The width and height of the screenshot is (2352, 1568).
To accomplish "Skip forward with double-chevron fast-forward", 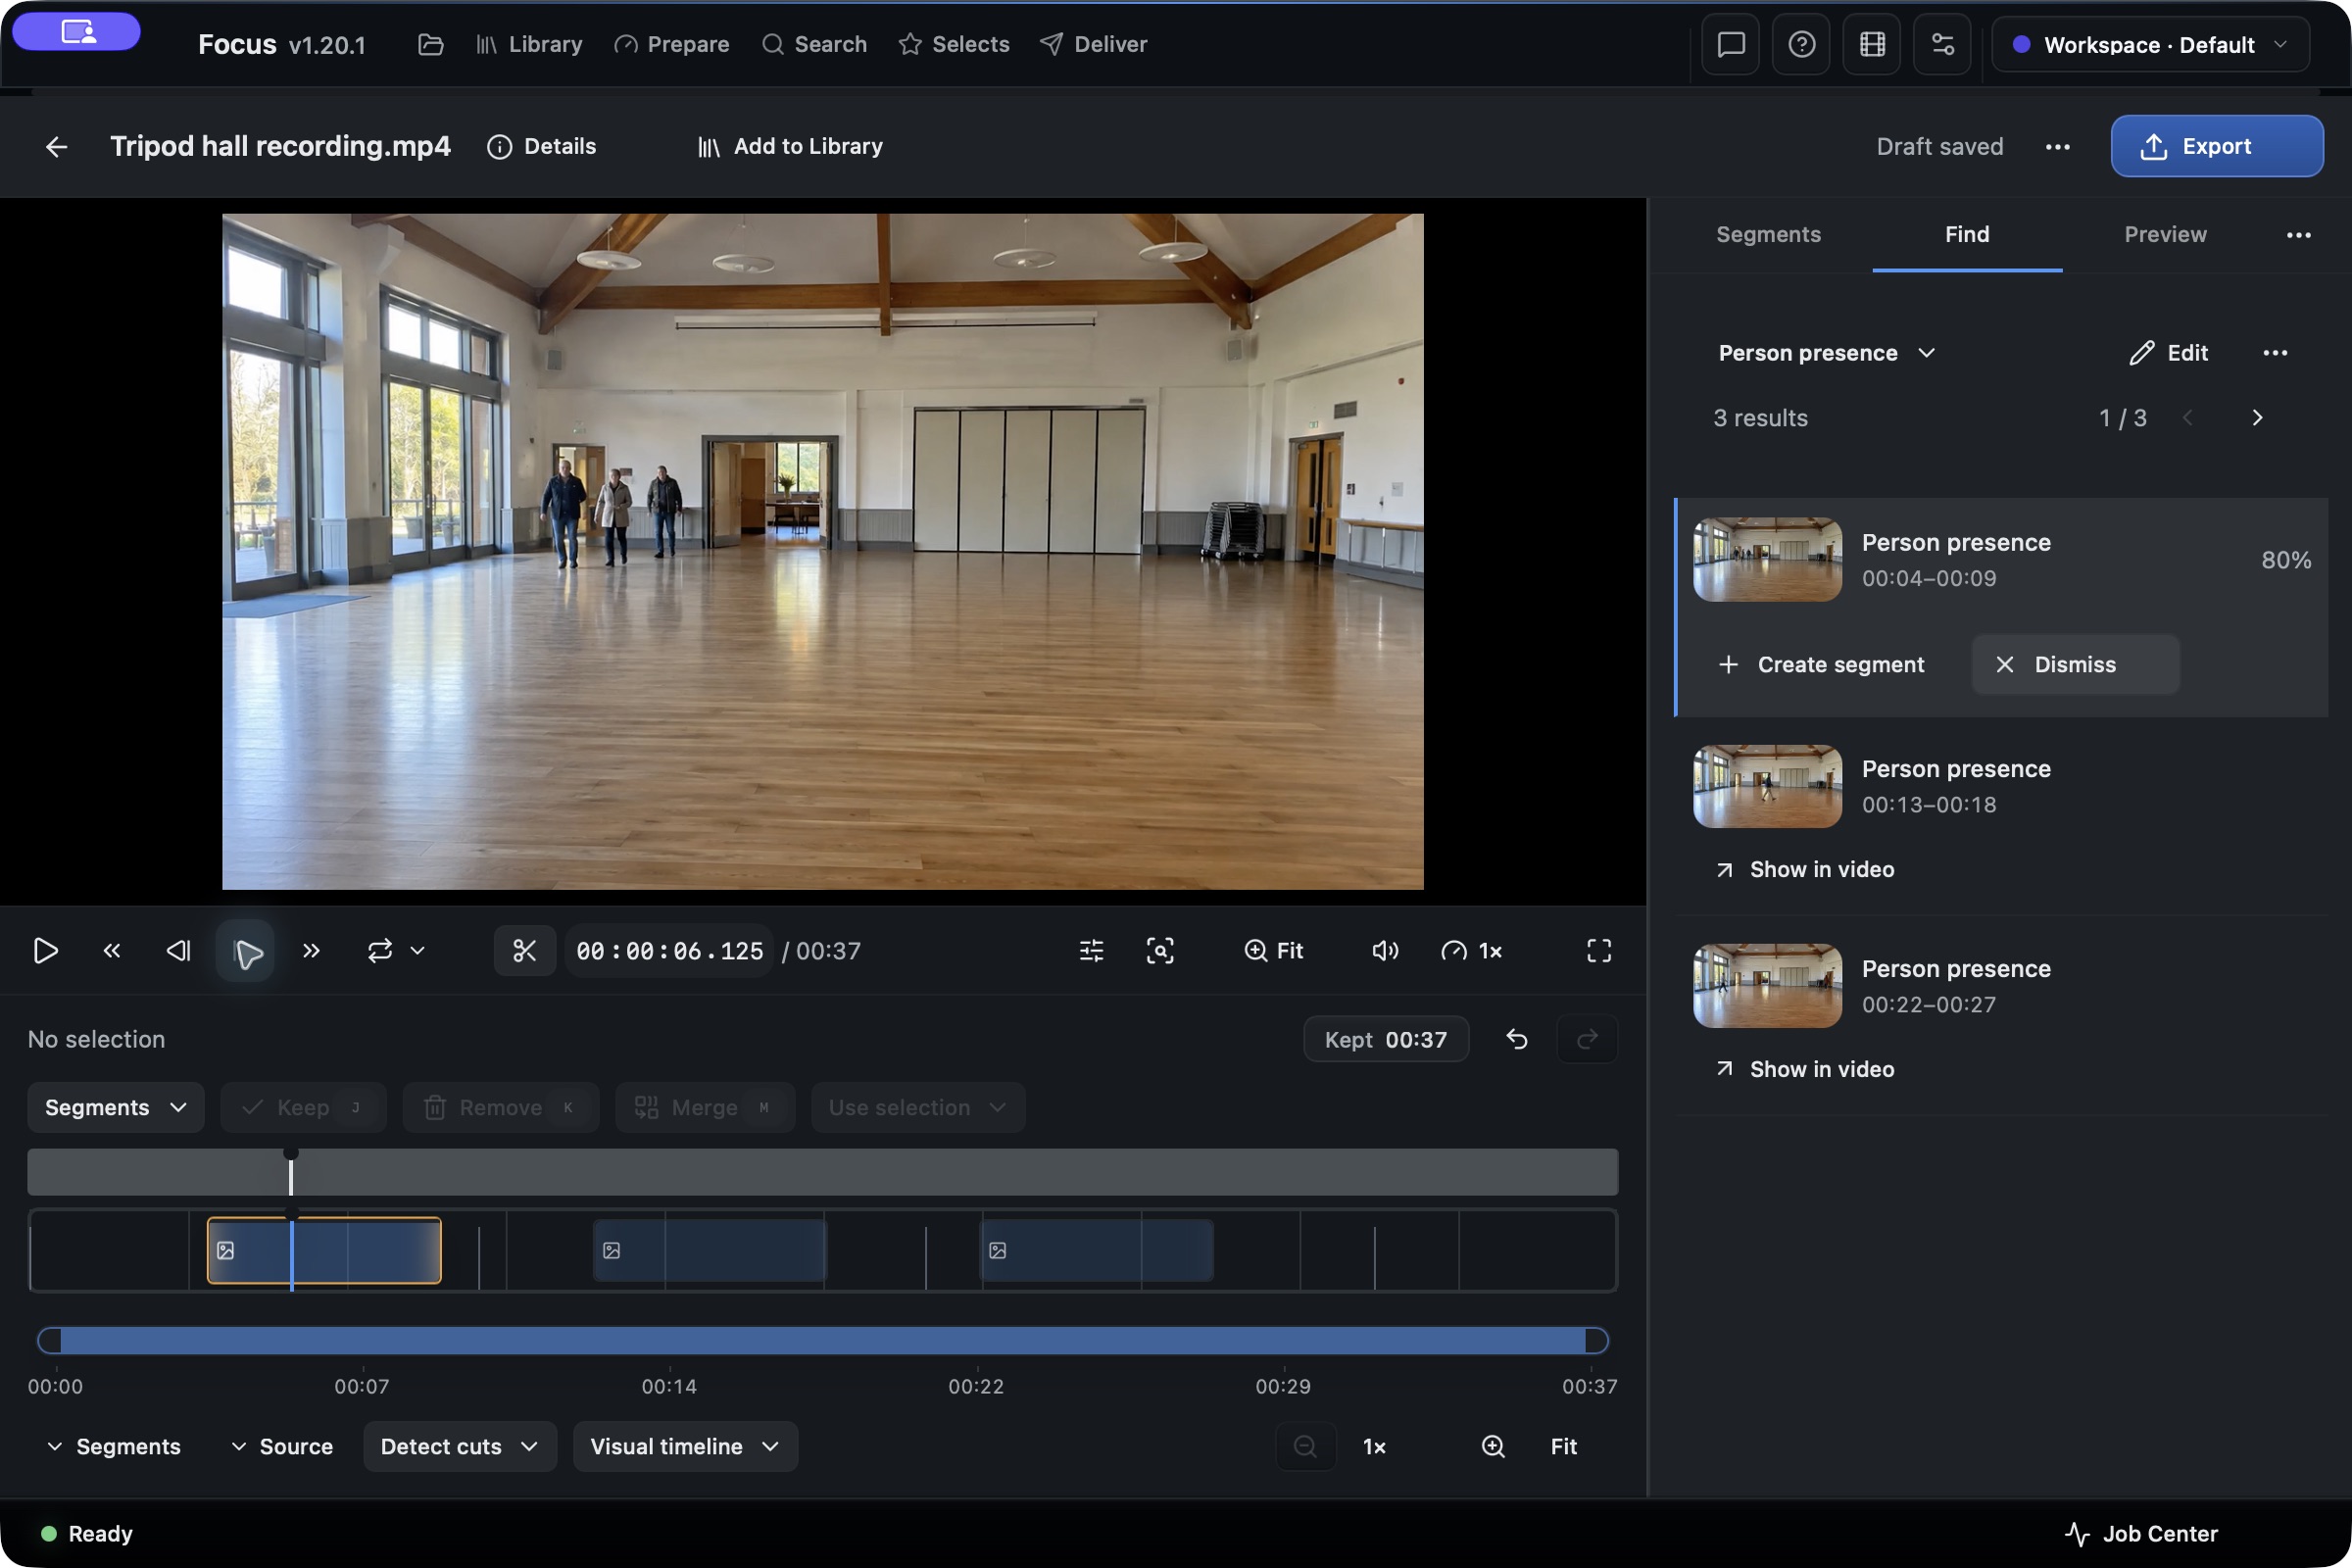I will pos(311,950).
